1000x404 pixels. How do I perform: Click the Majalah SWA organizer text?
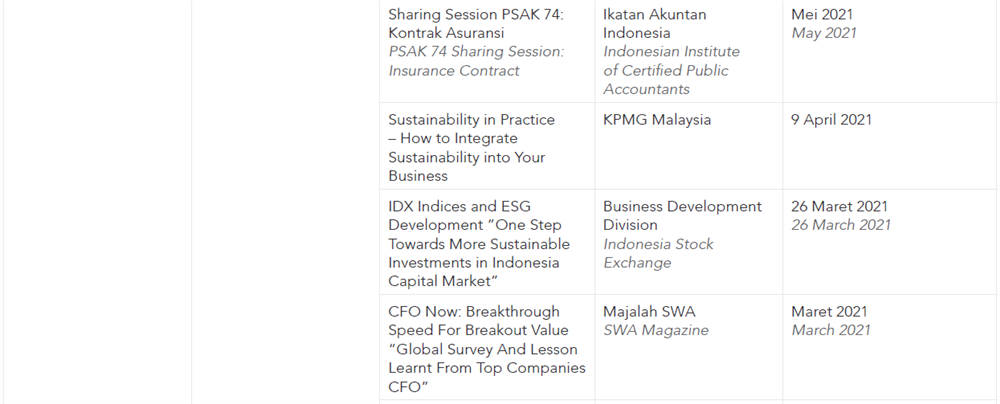coord(649,311)
